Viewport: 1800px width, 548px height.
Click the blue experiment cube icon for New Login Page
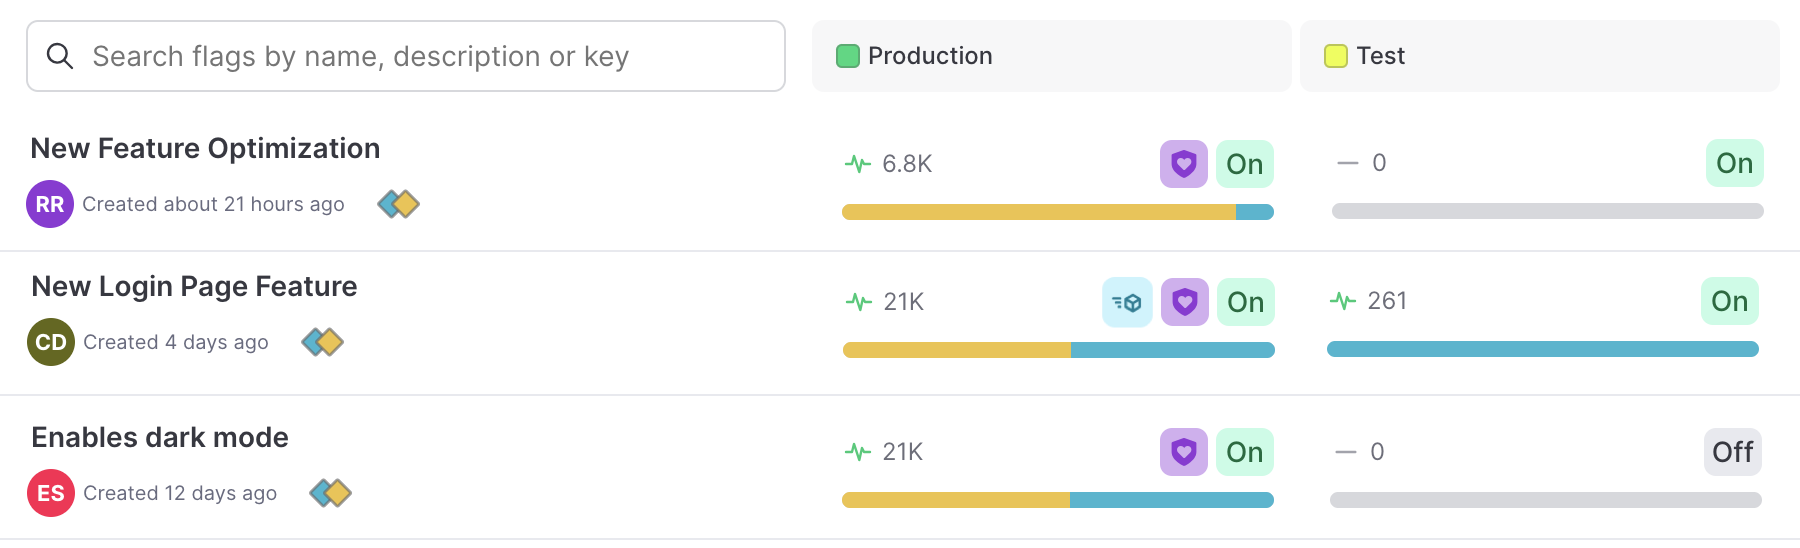click(x=1127, y=302)
